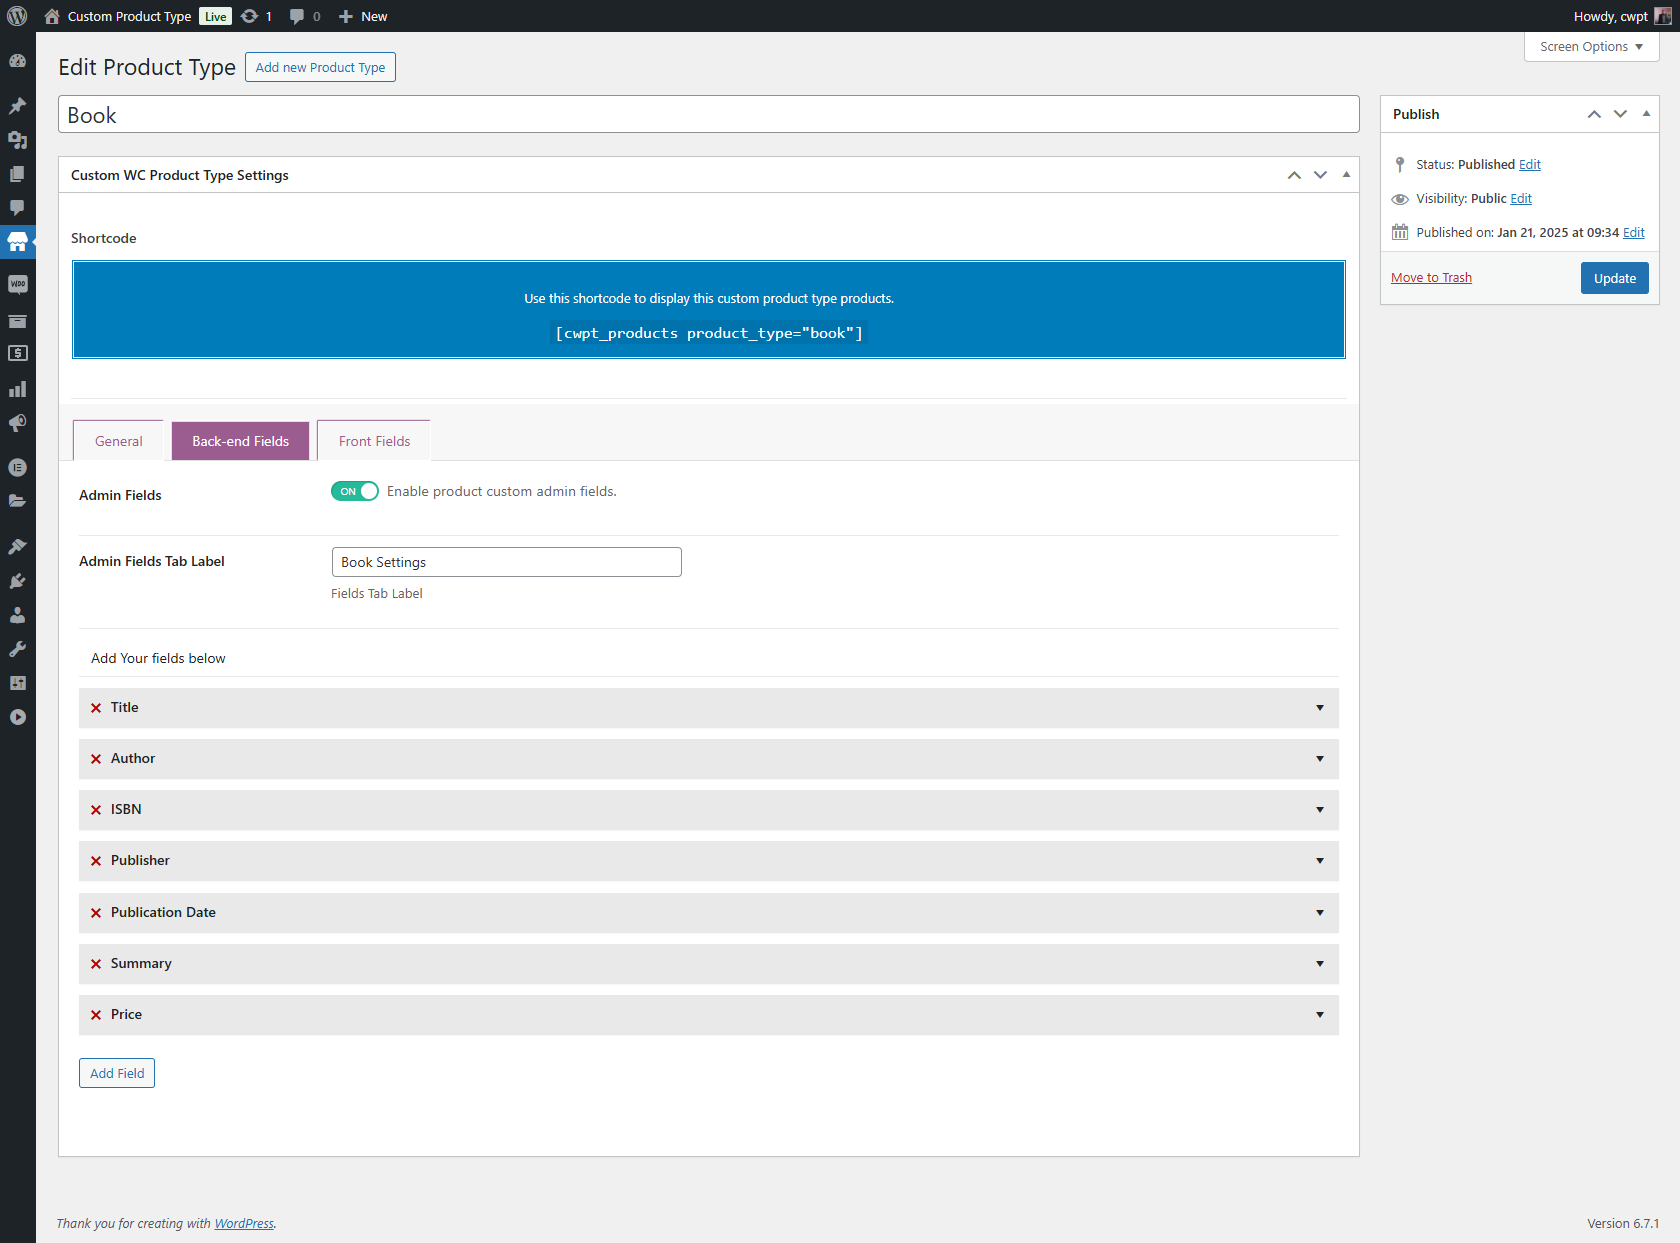Toggle the Admin Fields ON switch
Image resolution: width=1680 pixels, height=1243 pixels.
tap(355, 491)
